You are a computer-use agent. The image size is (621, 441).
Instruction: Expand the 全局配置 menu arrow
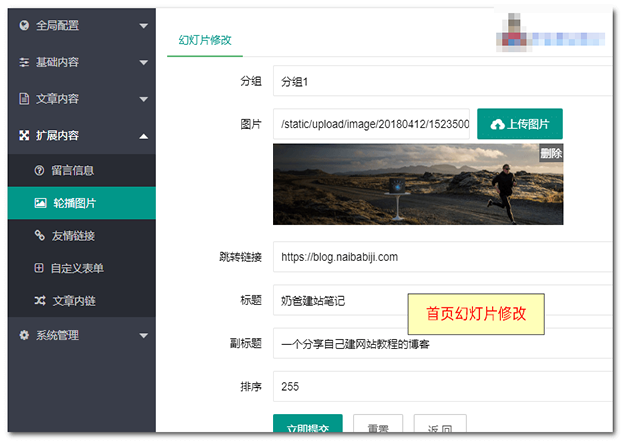pos(143,26)
